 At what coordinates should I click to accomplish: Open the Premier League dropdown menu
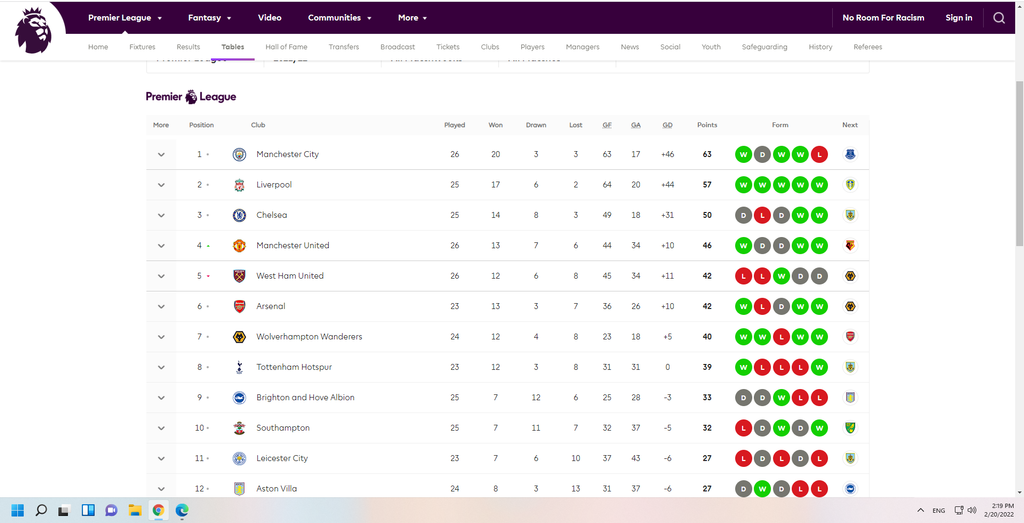tap(125, 18)
